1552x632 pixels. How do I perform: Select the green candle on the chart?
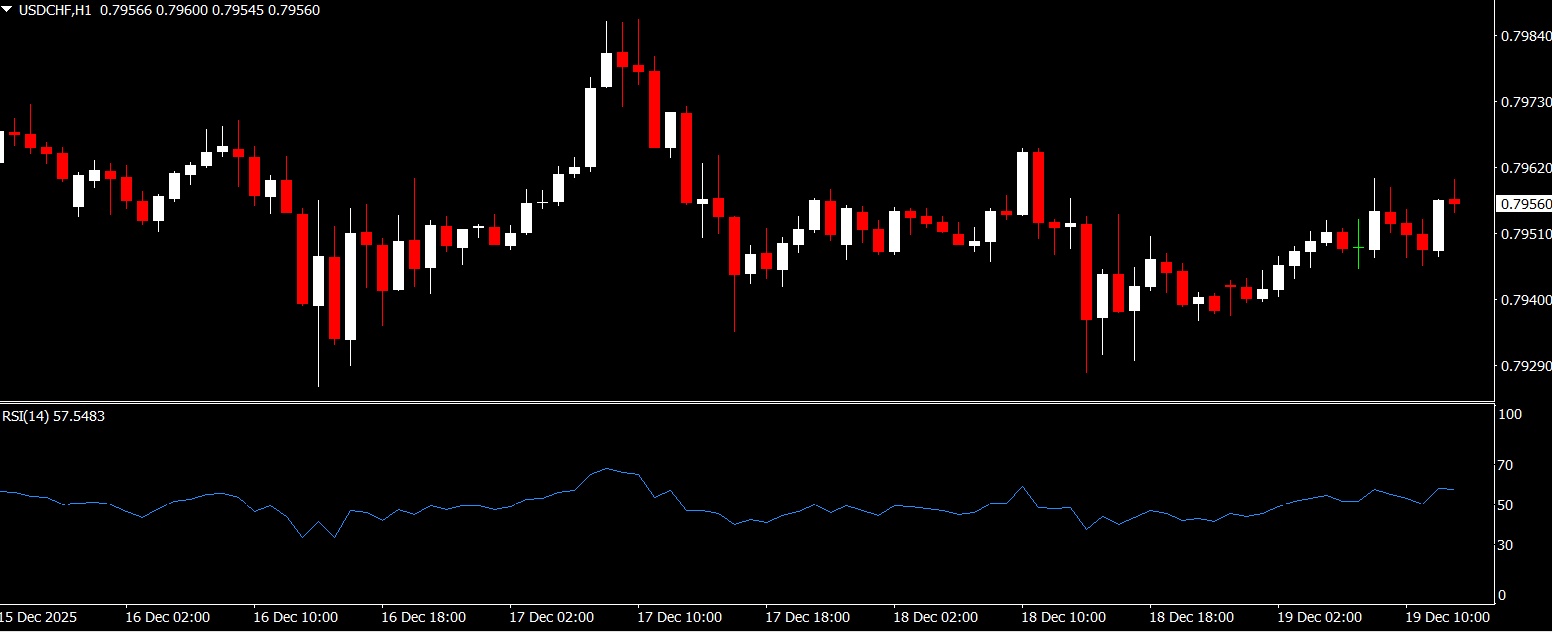tap(1358, 246)
